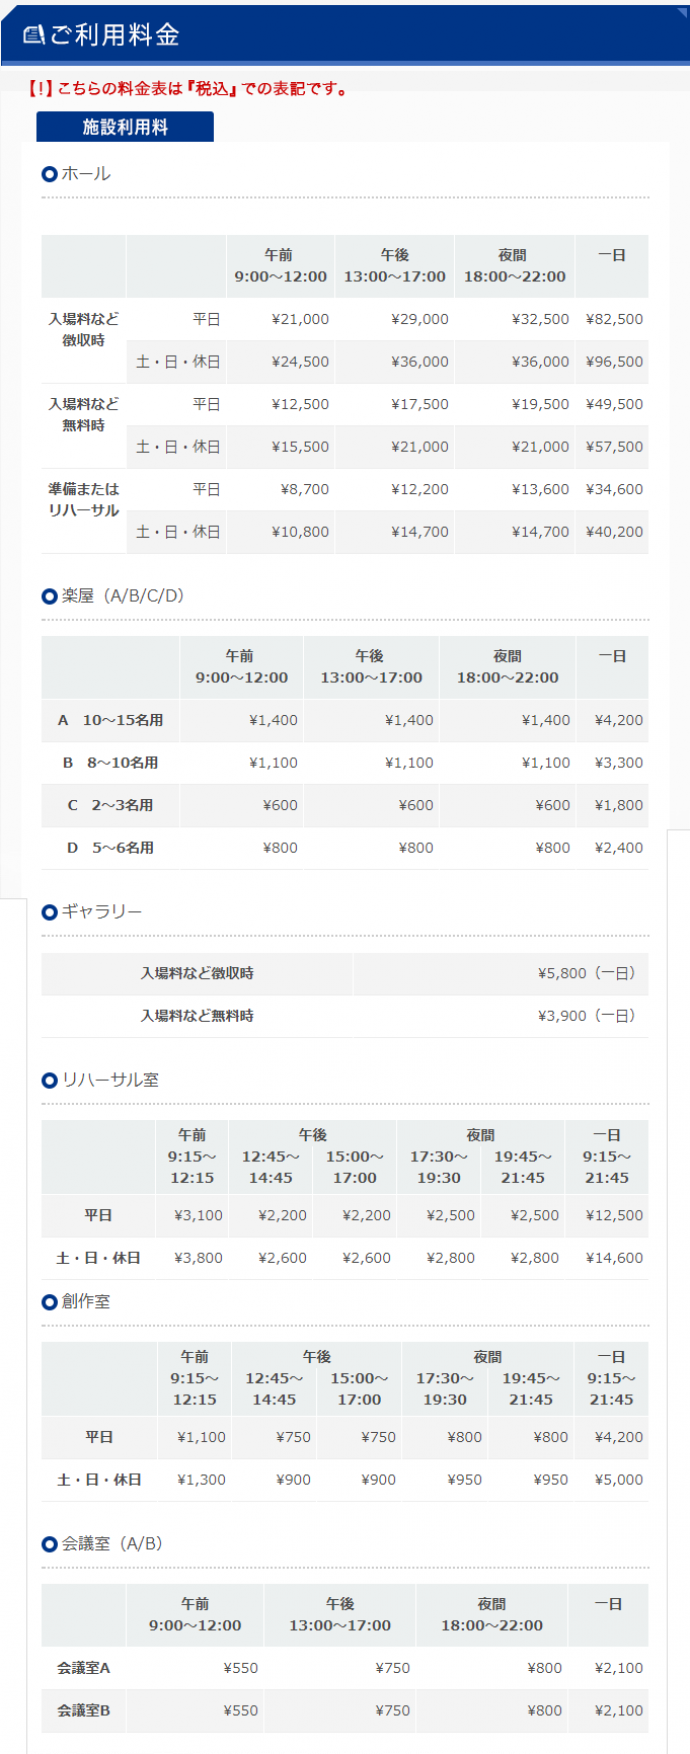Click the book icon beside ご利用料金

click(34, 35)
